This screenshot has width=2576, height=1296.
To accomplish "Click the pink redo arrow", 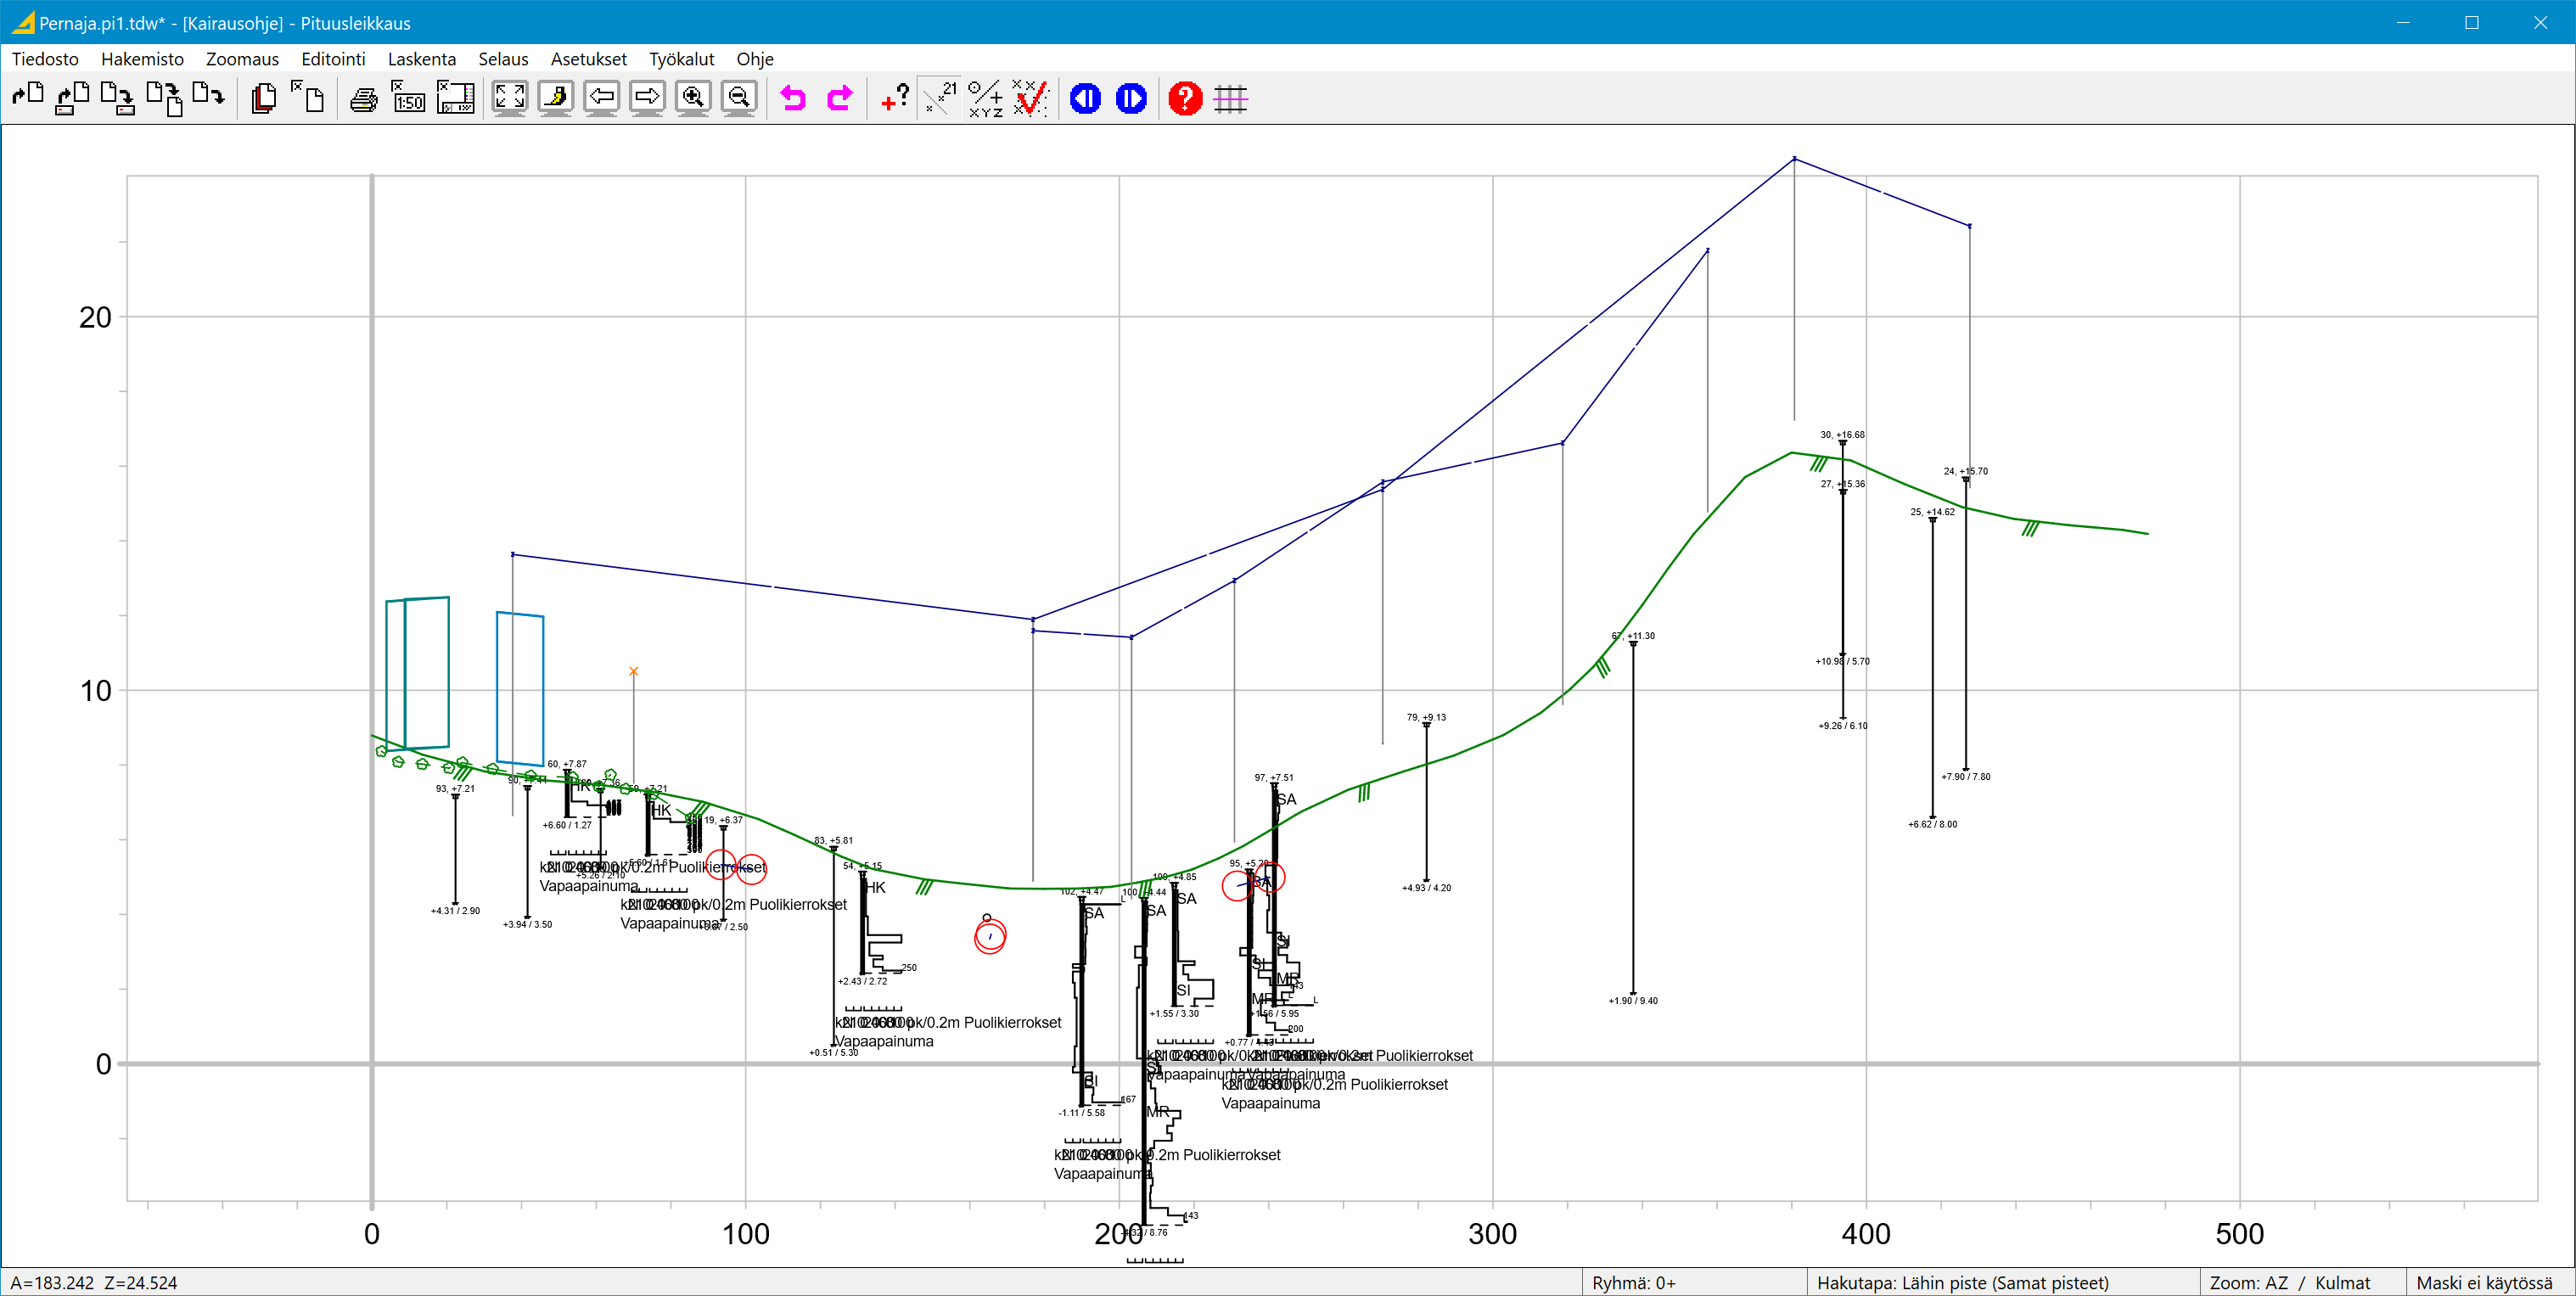I will tap(839, 98).
